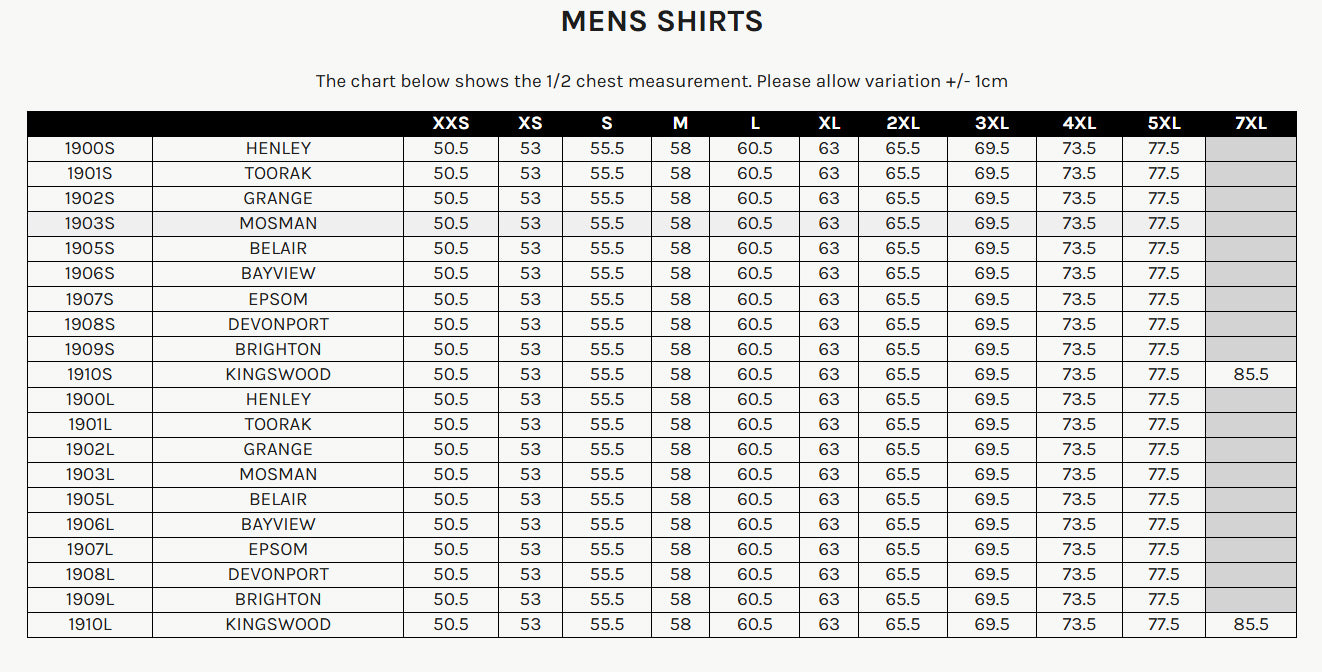Click the MENS SHIRTS heading
1322x672 pixels.
(x=661, y=22)
